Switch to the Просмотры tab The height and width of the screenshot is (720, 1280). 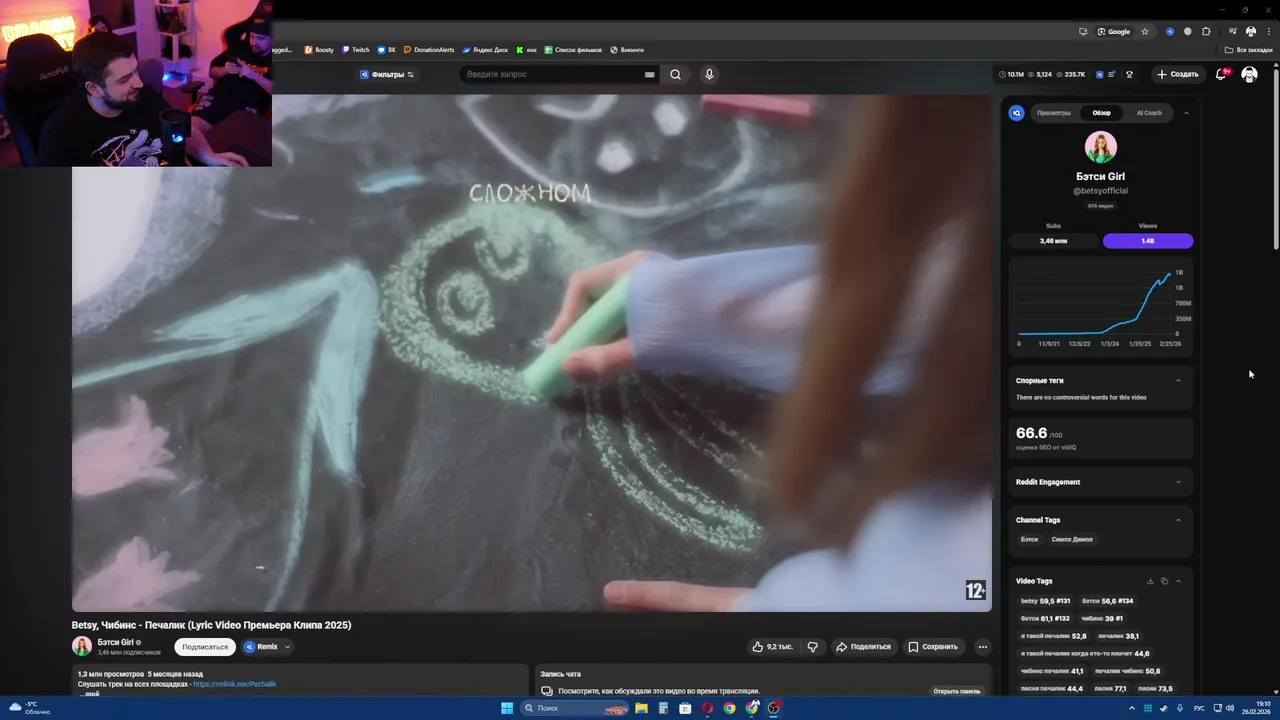pos(1054,113)
